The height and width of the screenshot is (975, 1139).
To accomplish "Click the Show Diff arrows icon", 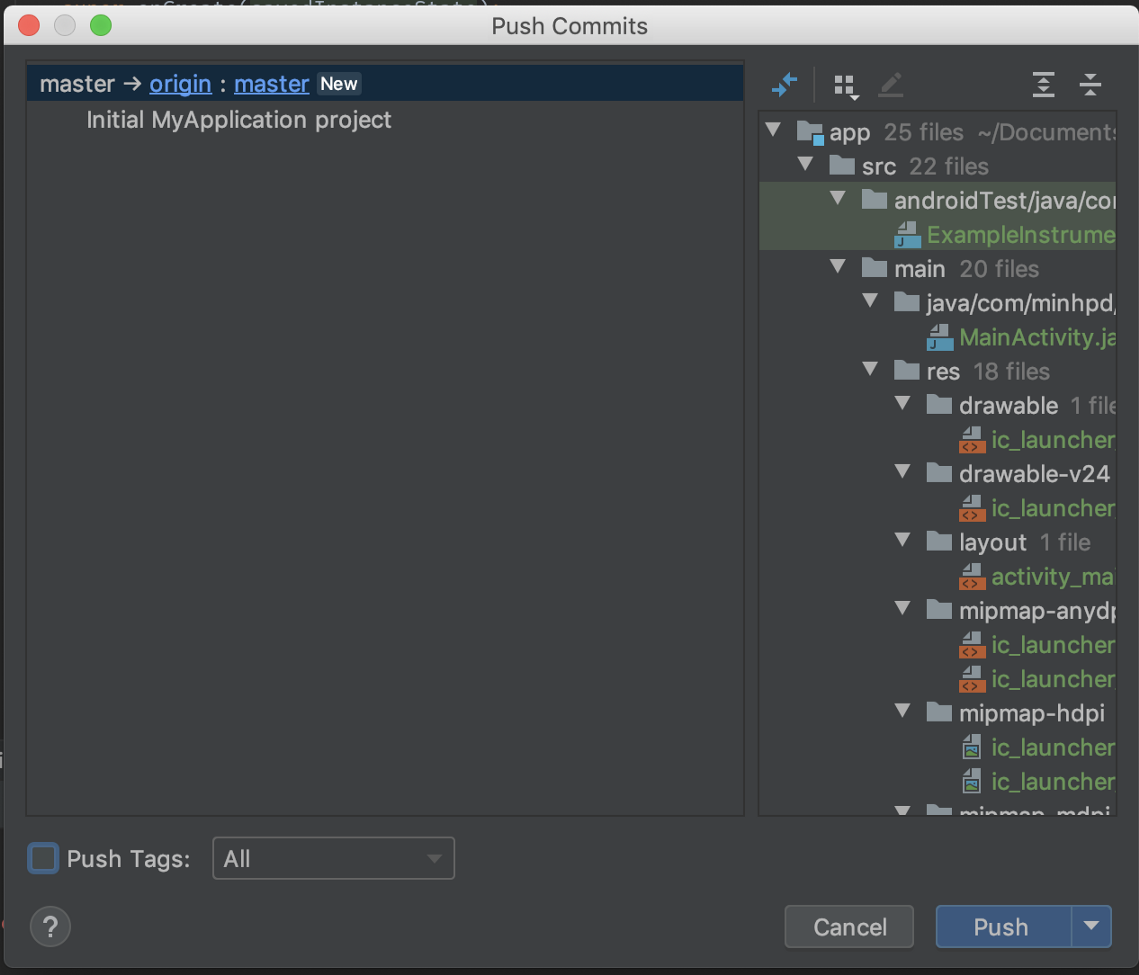I will tap(785, 85).
